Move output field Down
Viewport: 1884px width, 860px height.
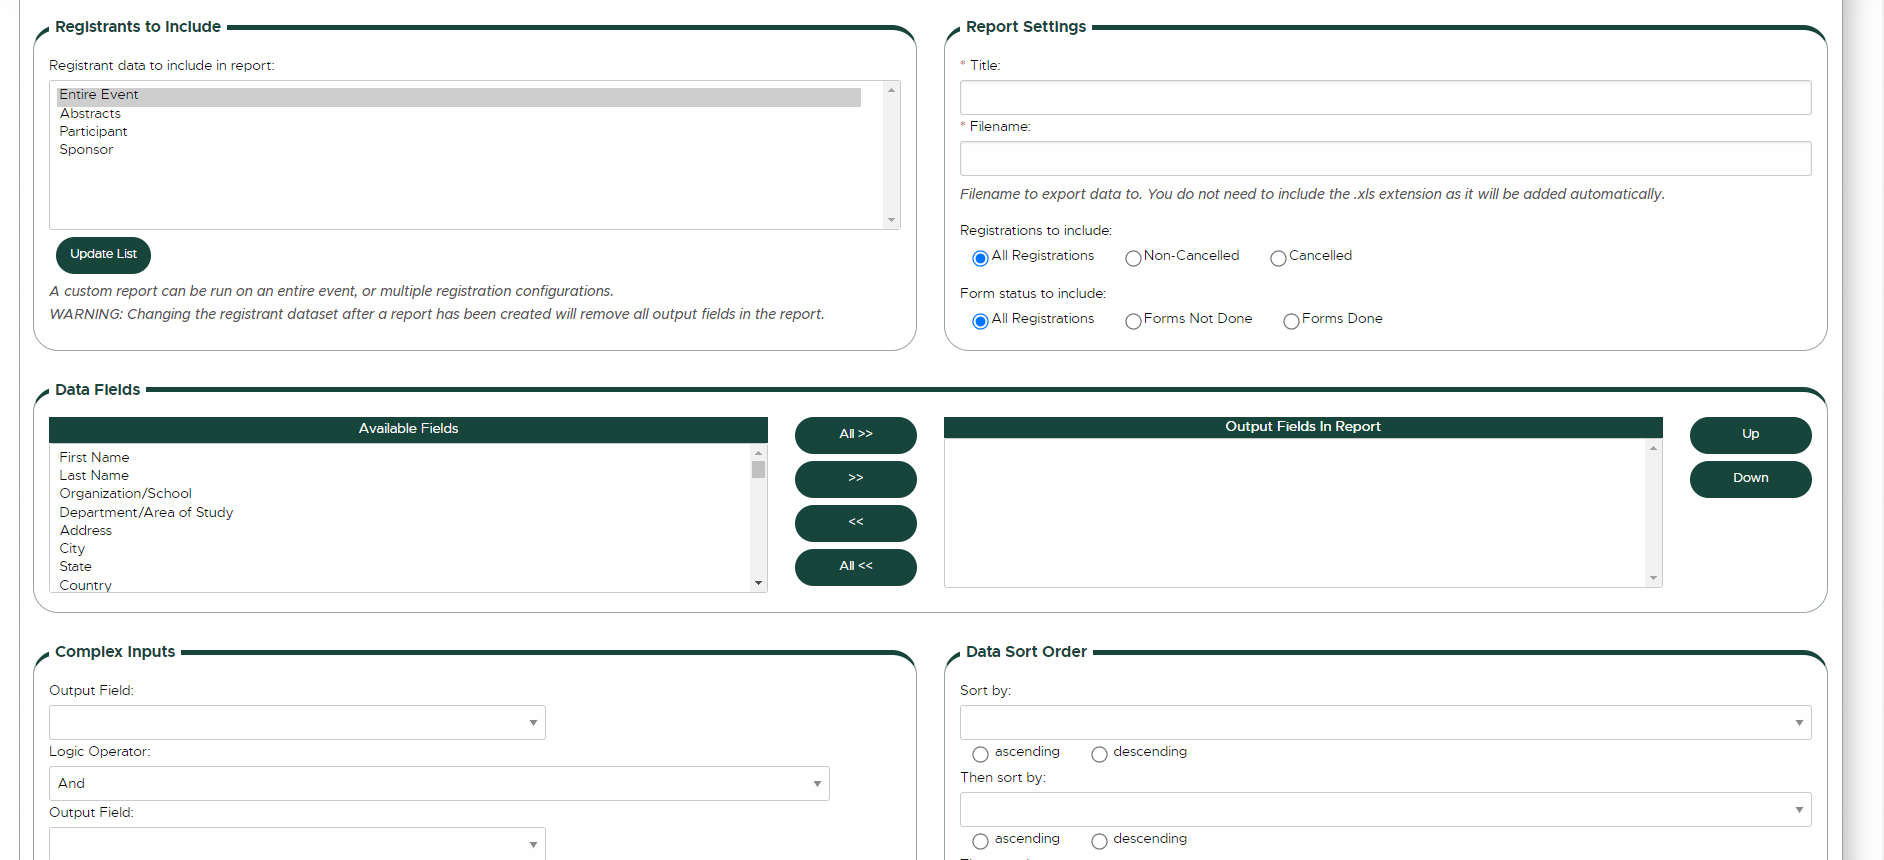coord(1750,479)
